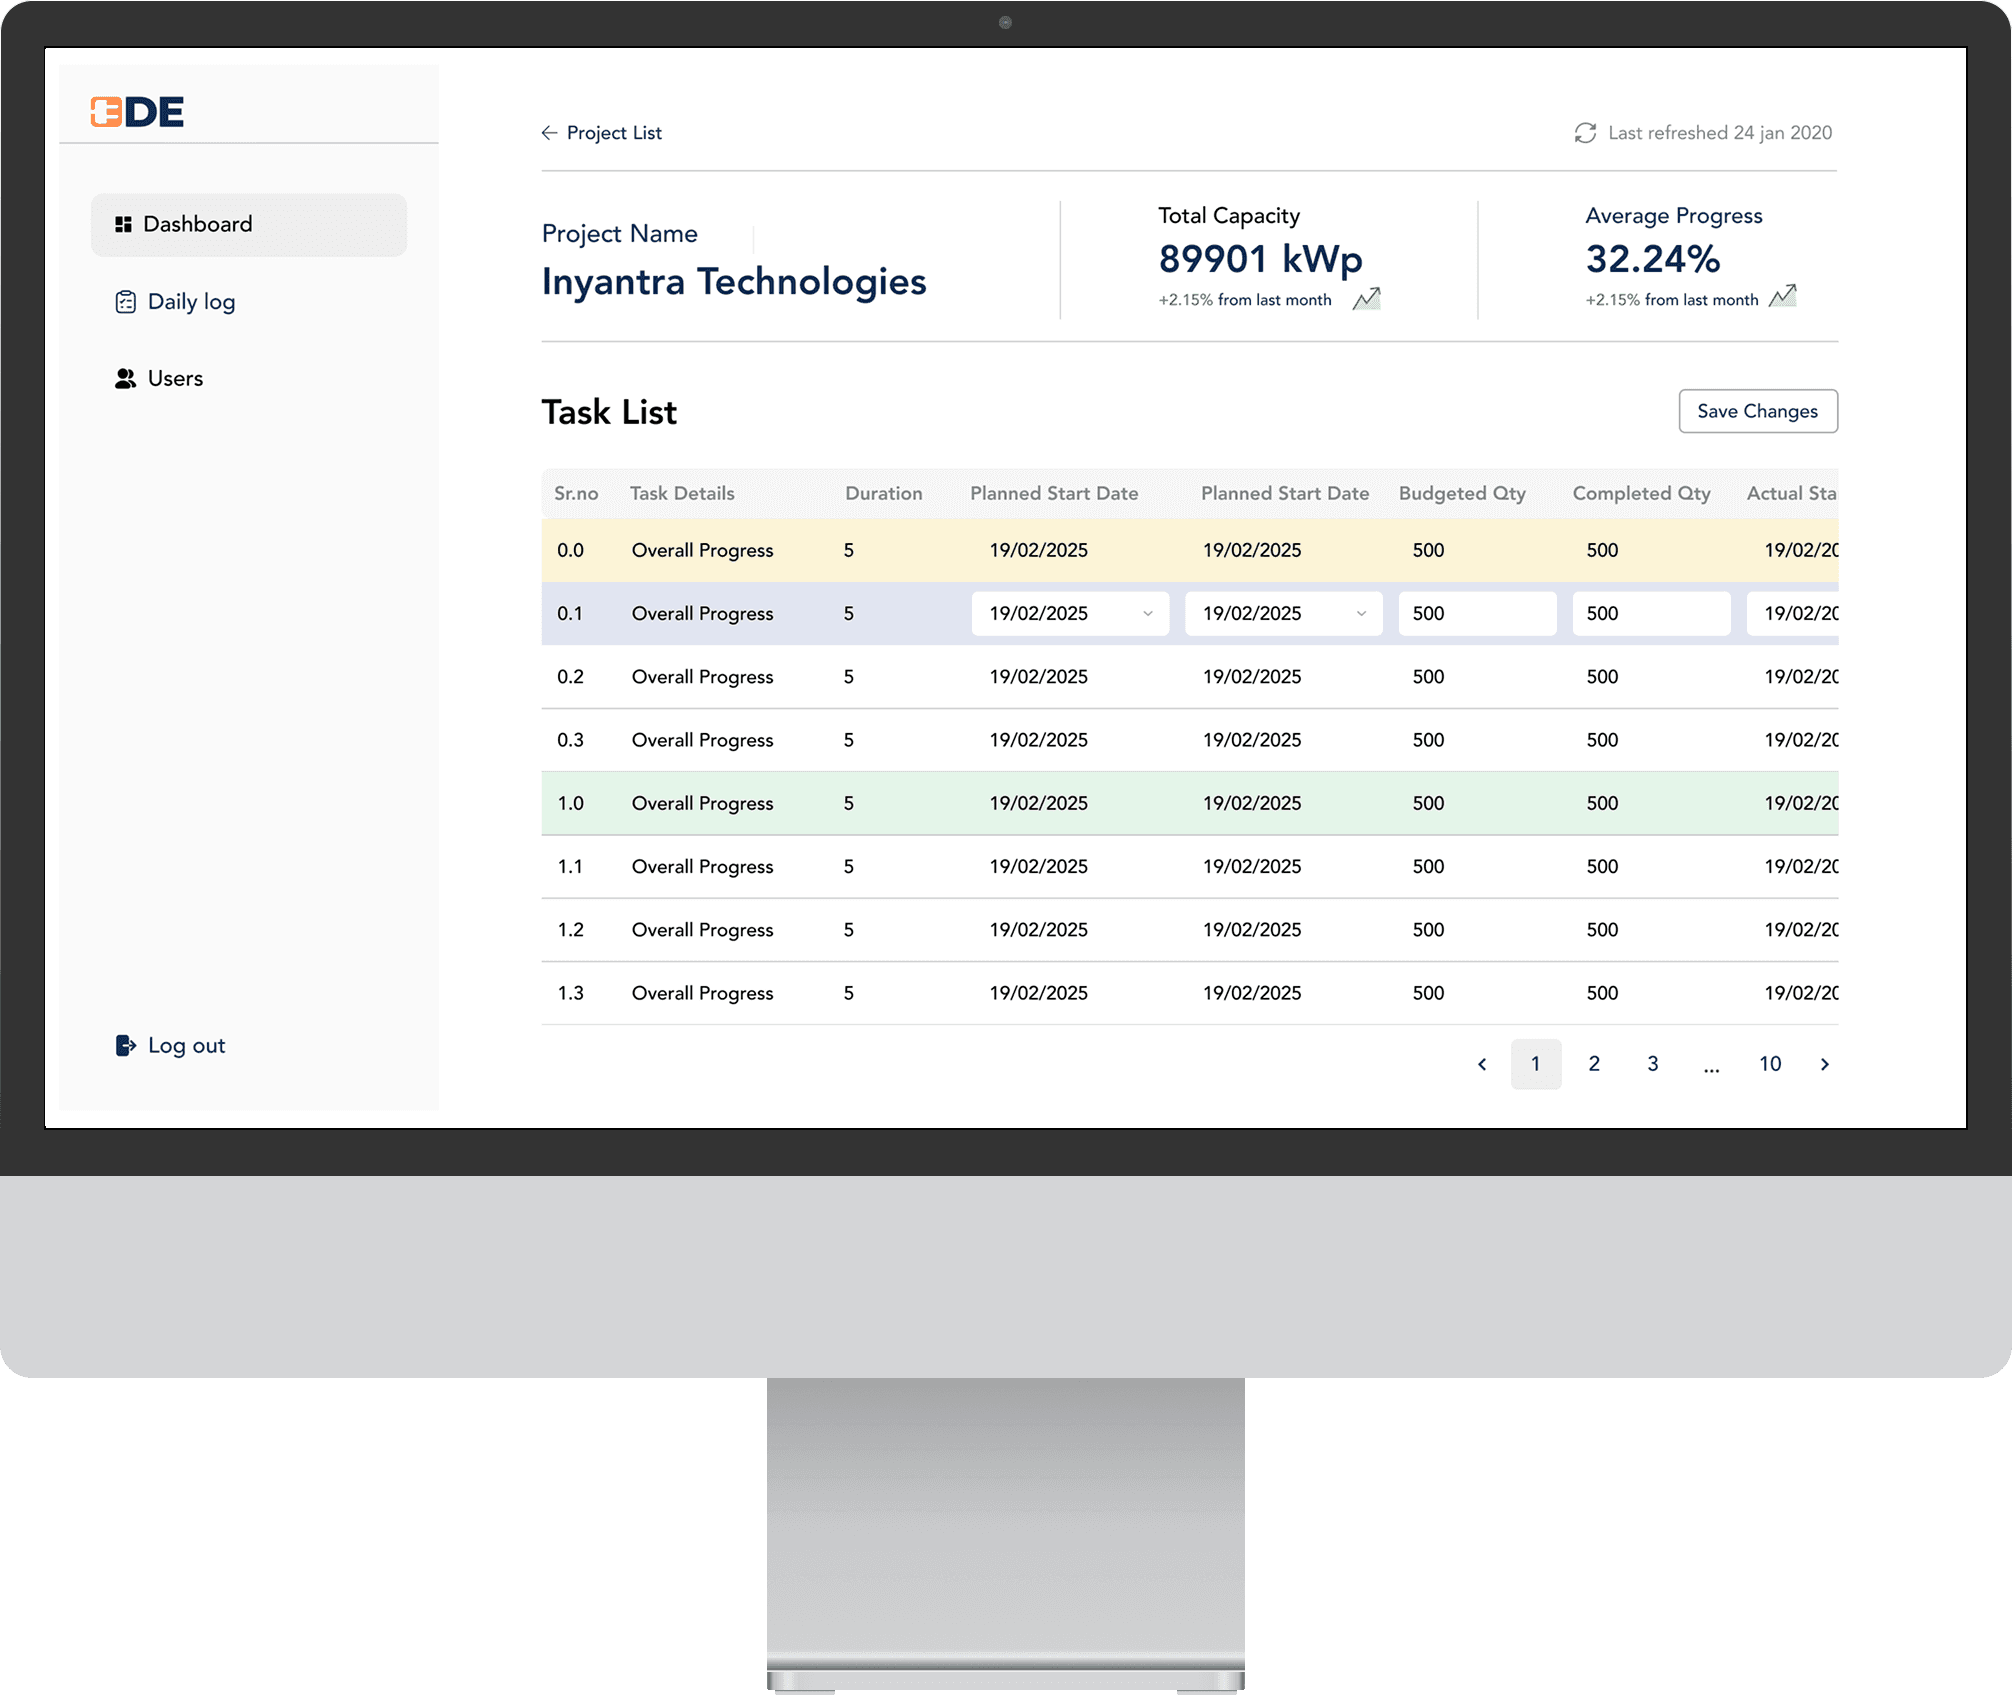Click the Daily log clipboard icon
The width and height of the screenshot is (2012, 1695).
click(x=125, y=302)
